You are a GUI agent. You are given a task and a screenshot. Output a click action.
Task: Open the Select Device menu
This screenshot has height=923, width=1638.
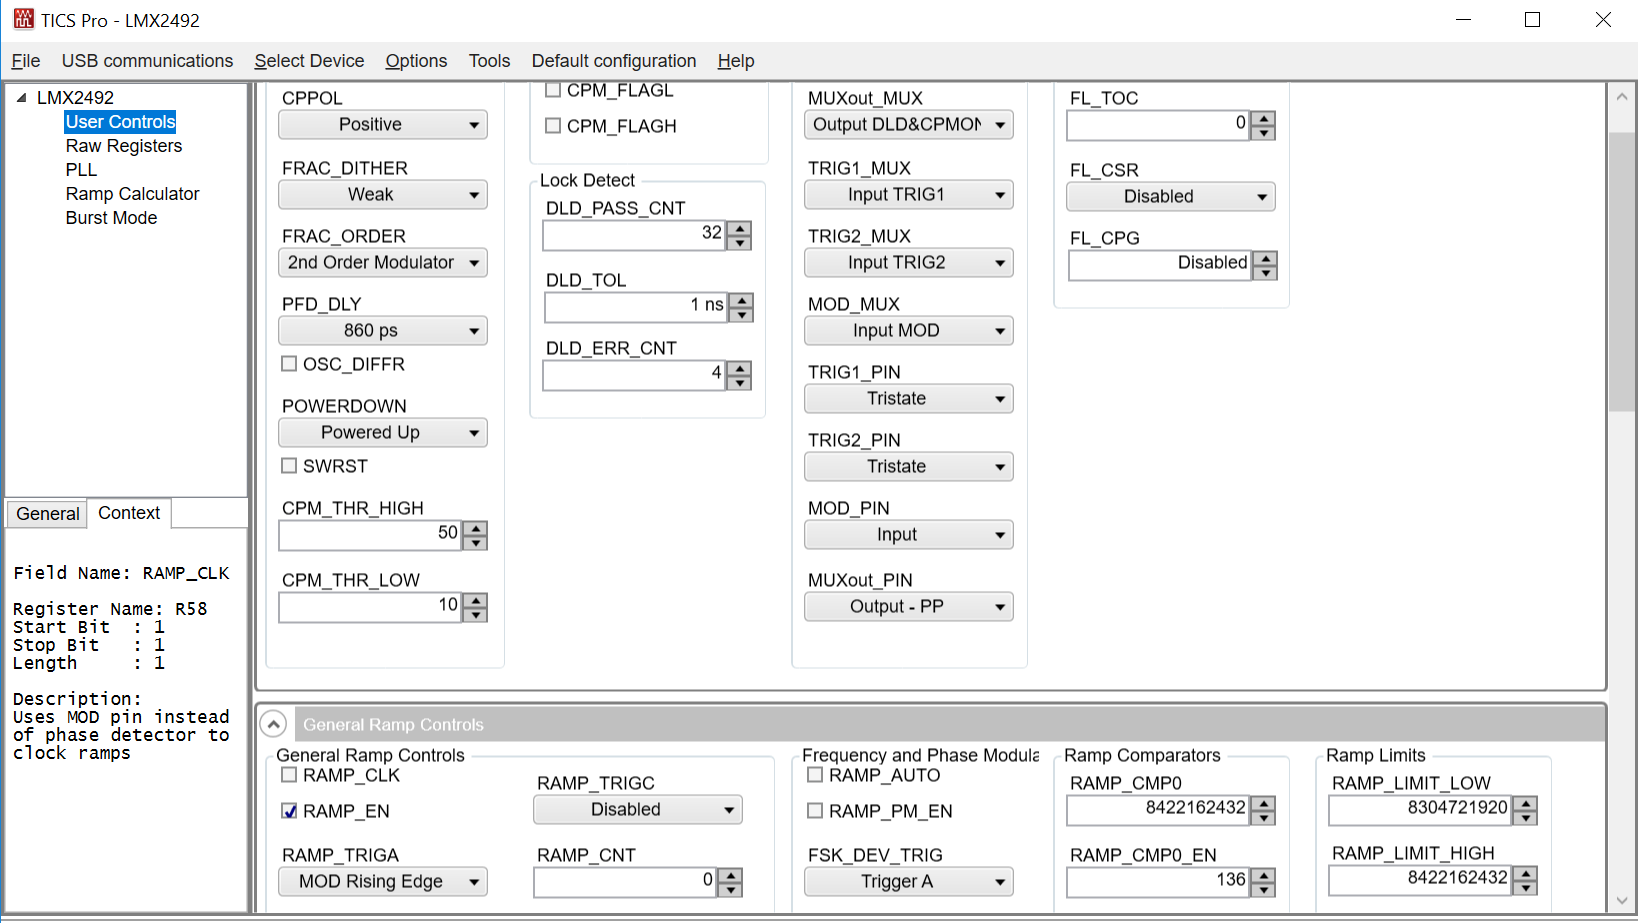pos(309,61)
